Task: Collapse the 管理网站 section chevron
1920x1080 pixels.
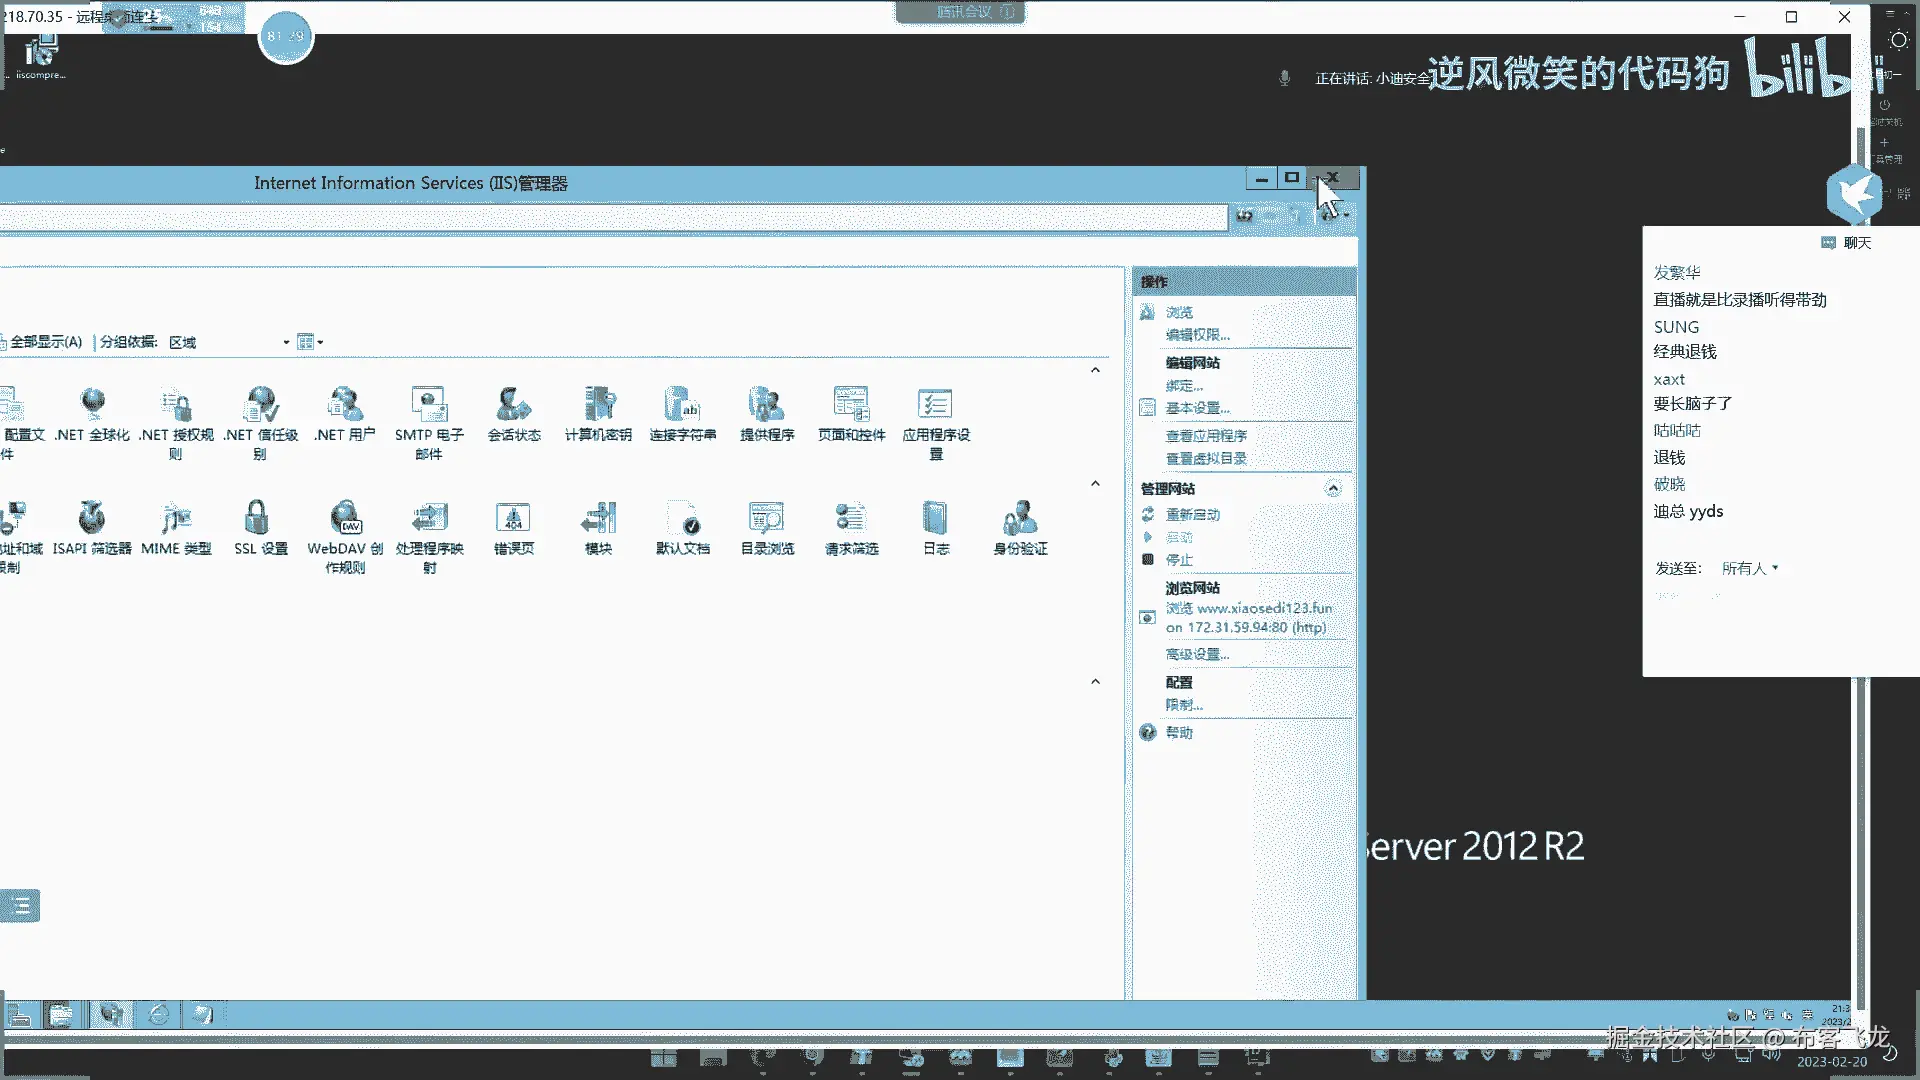Action: [1333, 489]
